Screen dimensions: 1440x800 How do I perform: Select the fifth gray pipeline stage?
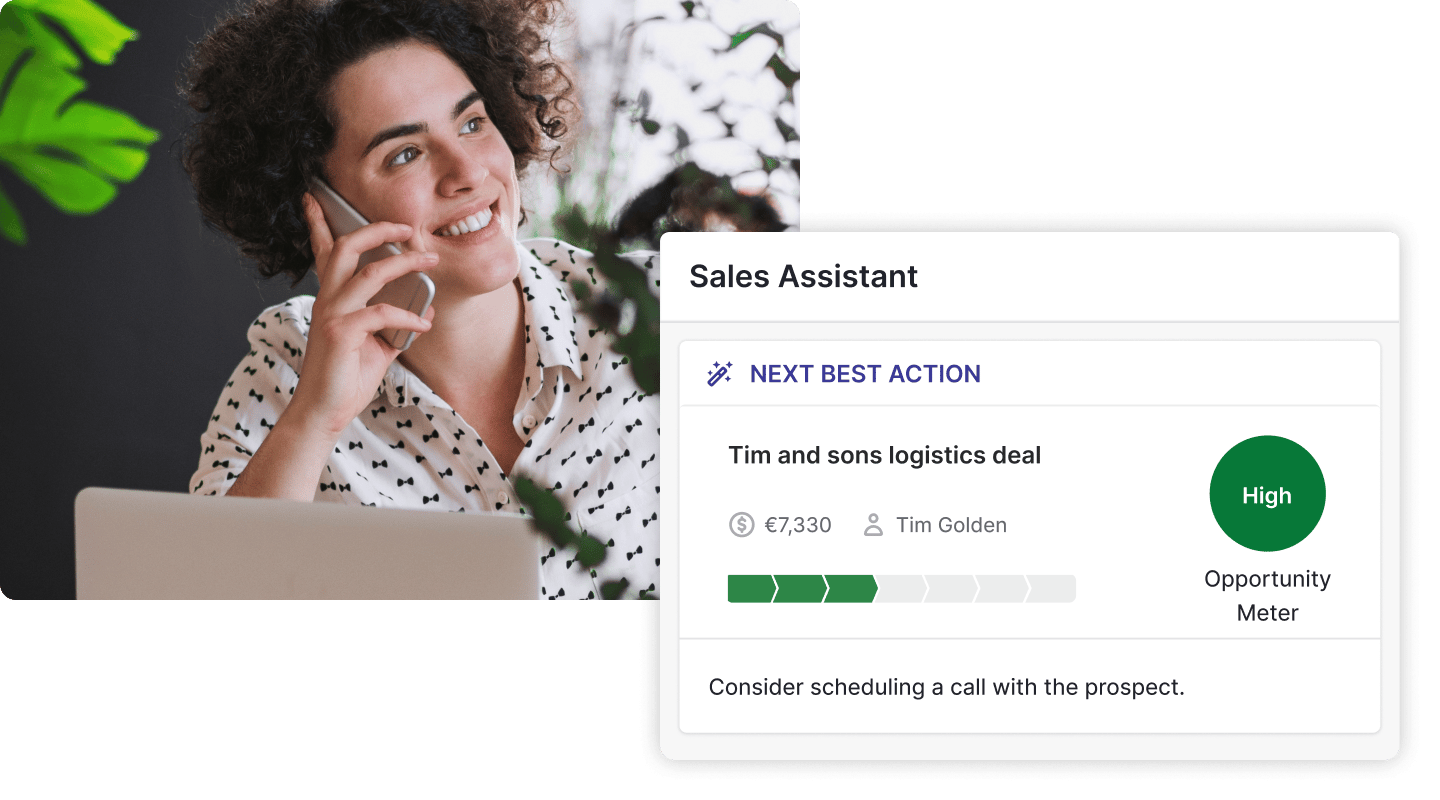click(952, 589)
